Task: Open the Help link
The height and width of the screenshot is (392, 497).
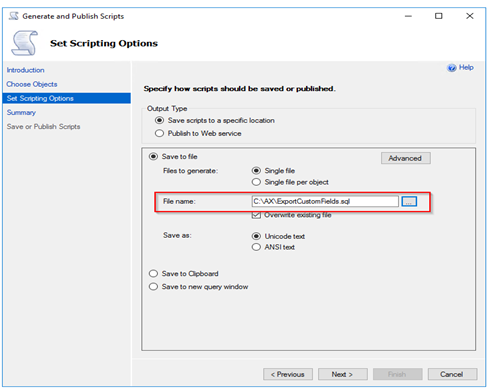Action: click(466, 67)
